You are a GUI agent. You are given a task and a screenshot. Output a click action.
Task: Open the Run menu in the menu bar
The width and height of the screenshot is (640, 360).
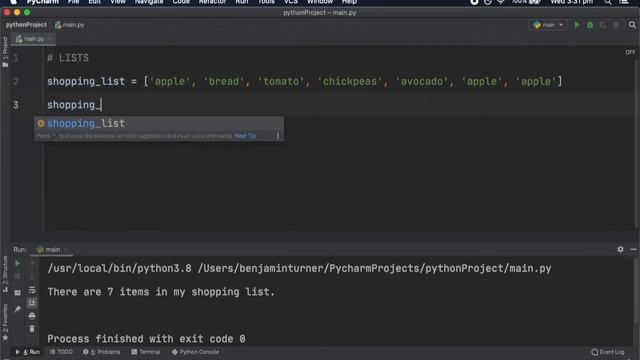point(242,2)
